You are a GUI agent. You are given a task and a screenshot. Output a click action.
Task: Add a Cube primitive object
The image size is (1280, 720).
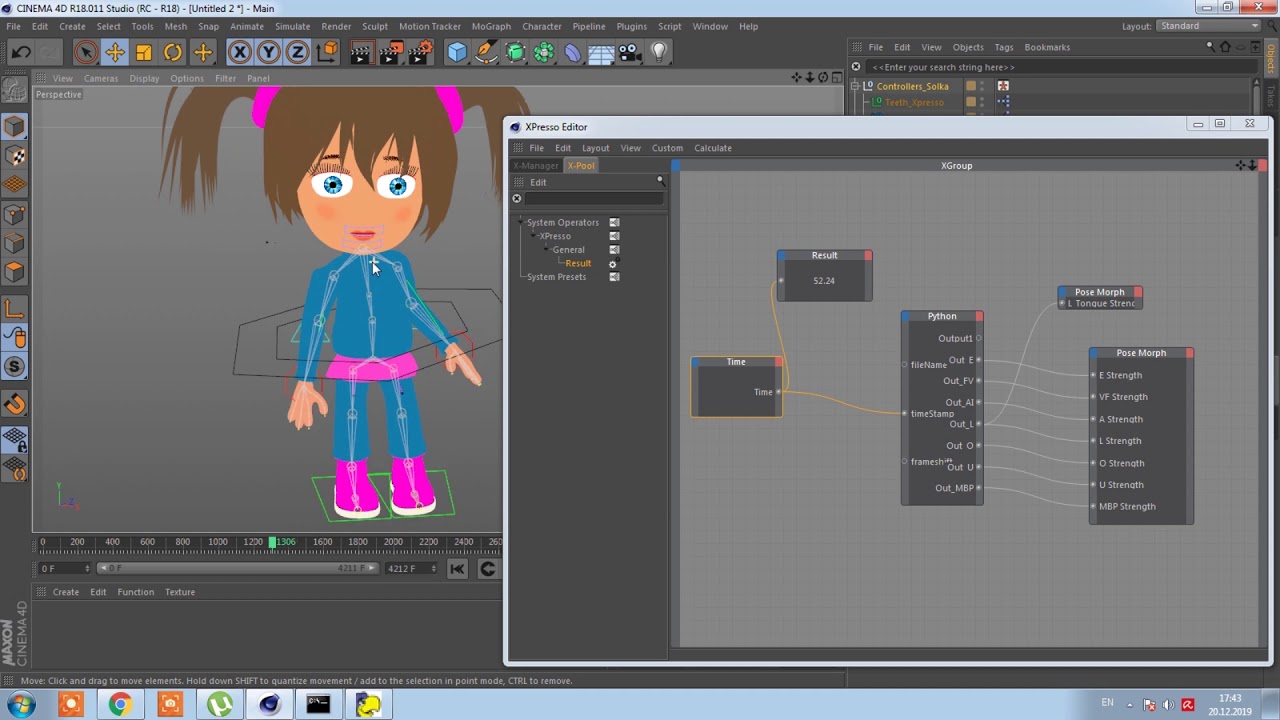[x=457, y=52]
